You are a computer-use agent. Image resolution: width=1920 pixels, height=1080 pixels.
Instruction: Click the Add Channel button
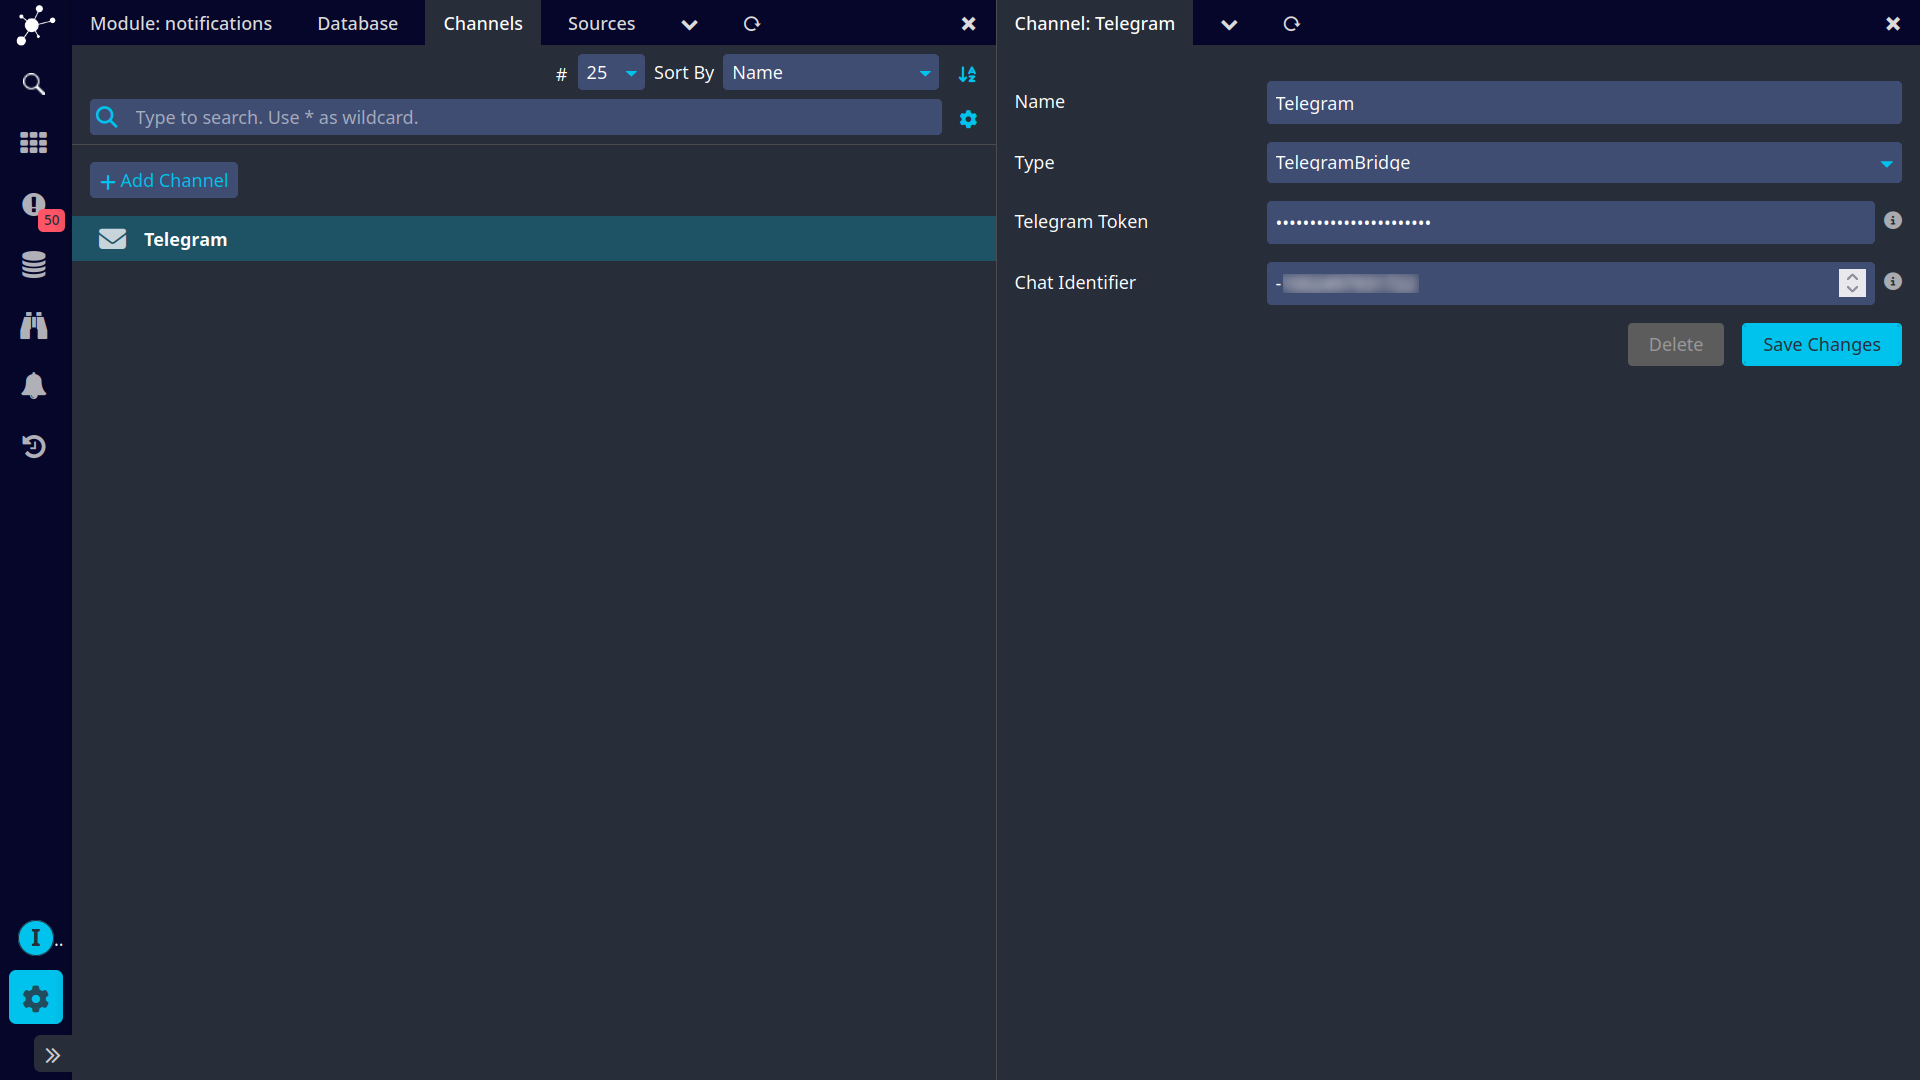click(x=164, y=181)
